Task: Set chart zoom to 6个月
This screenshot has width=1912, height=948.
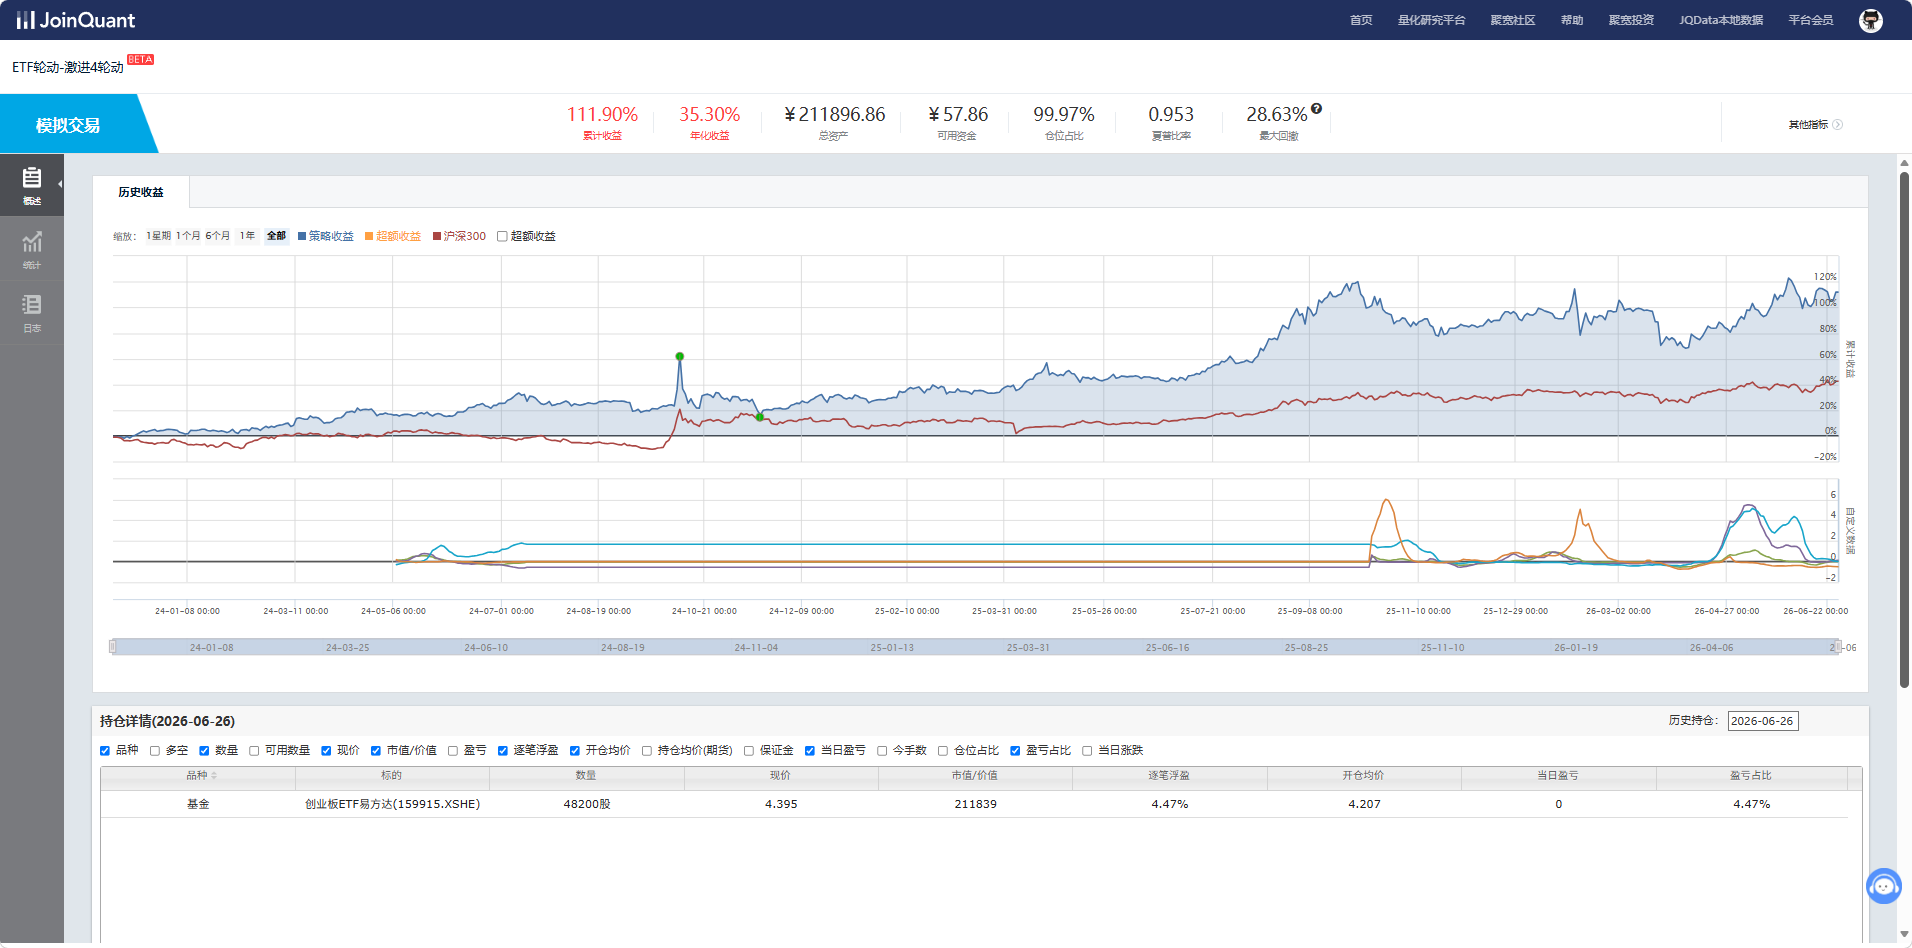Action: click(x=217, y=237)
